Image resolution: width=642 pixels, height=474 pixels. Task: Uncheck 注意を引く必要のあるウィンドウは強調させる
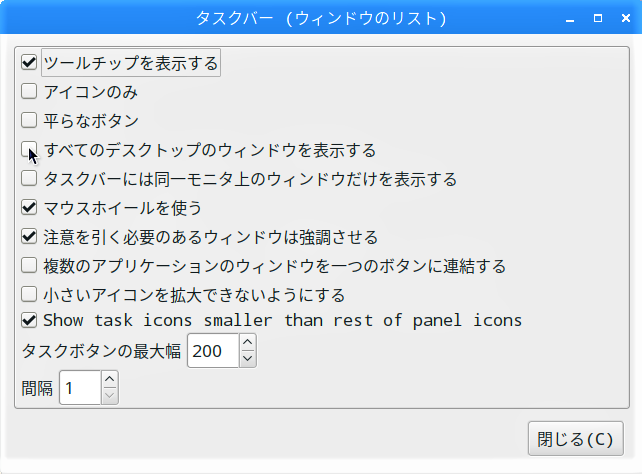click(29, 237)
